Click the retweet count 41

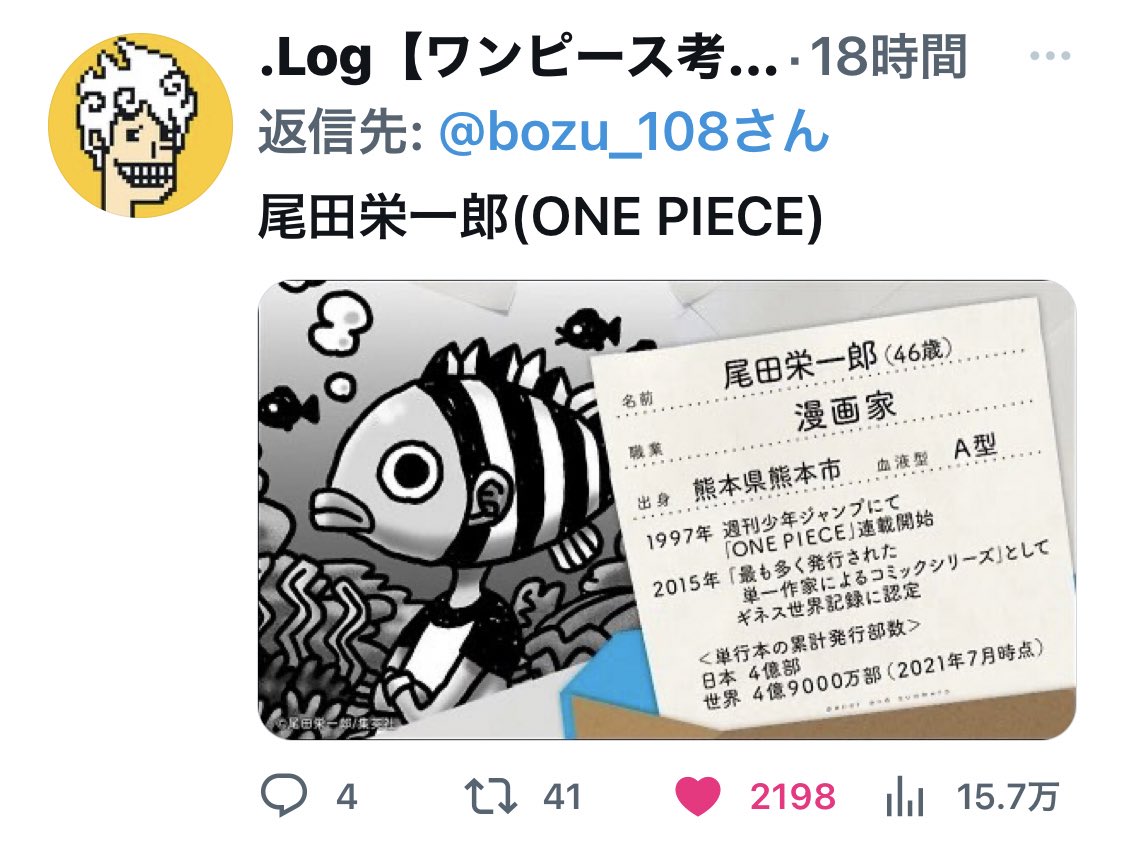pos(561,797)
